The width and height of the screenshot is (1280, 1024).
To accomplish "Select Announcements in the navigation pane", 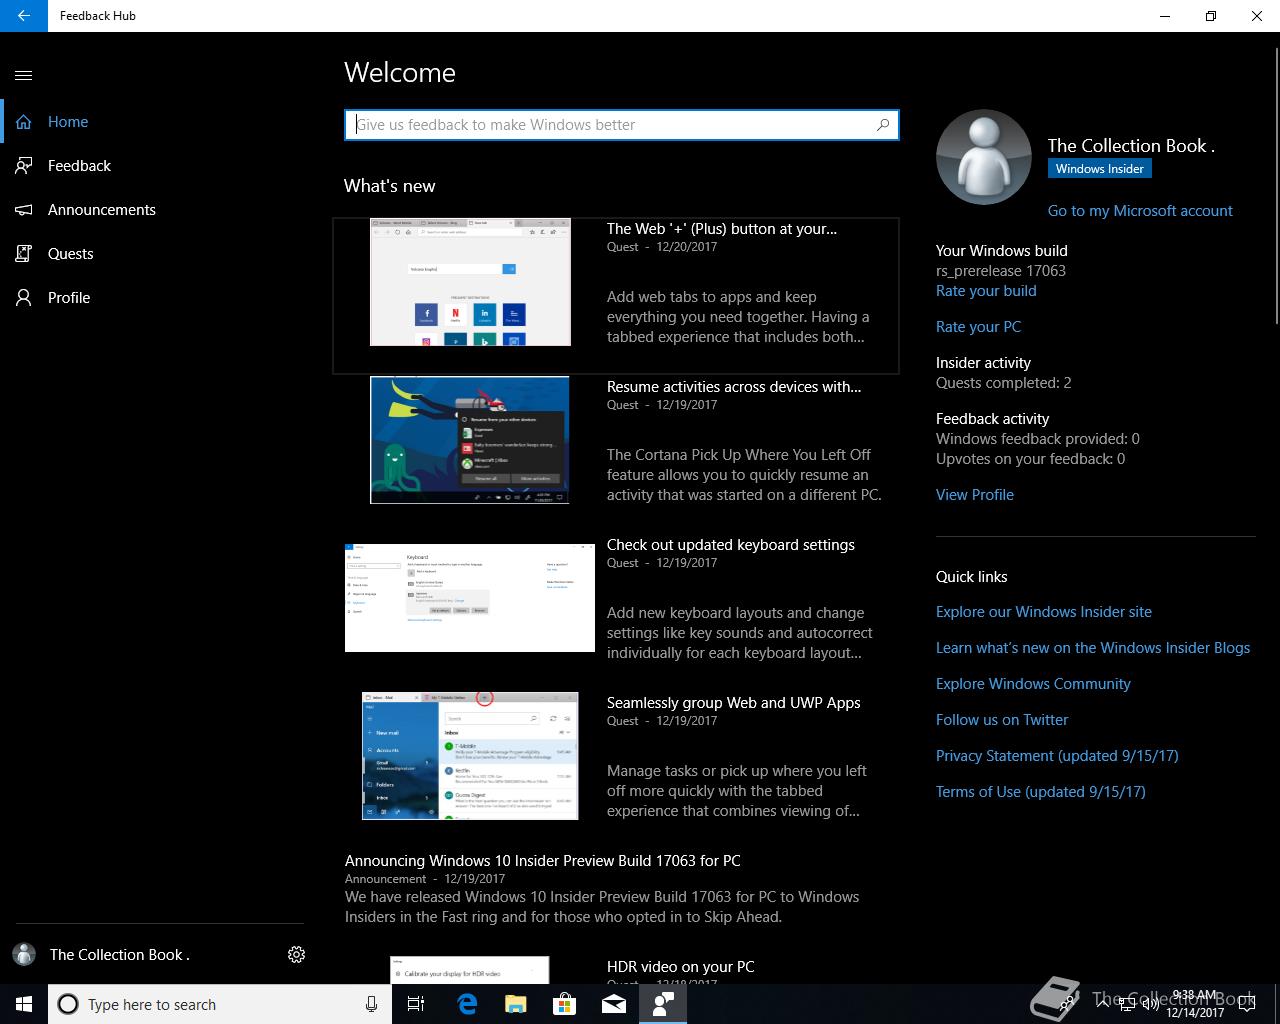I will pyautogui.click(x=152, y=210).
